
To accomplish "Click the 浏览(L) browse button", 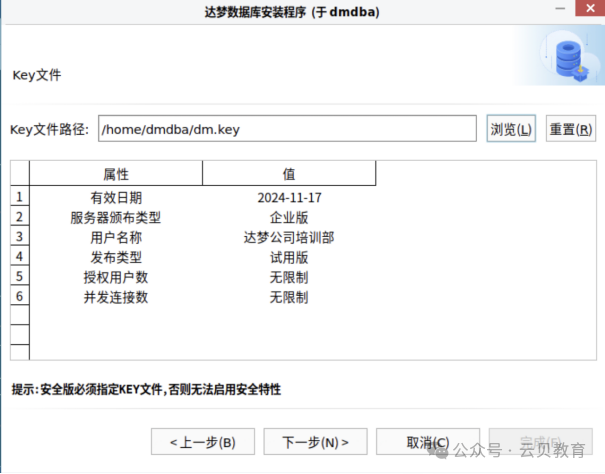I will 511,129.
